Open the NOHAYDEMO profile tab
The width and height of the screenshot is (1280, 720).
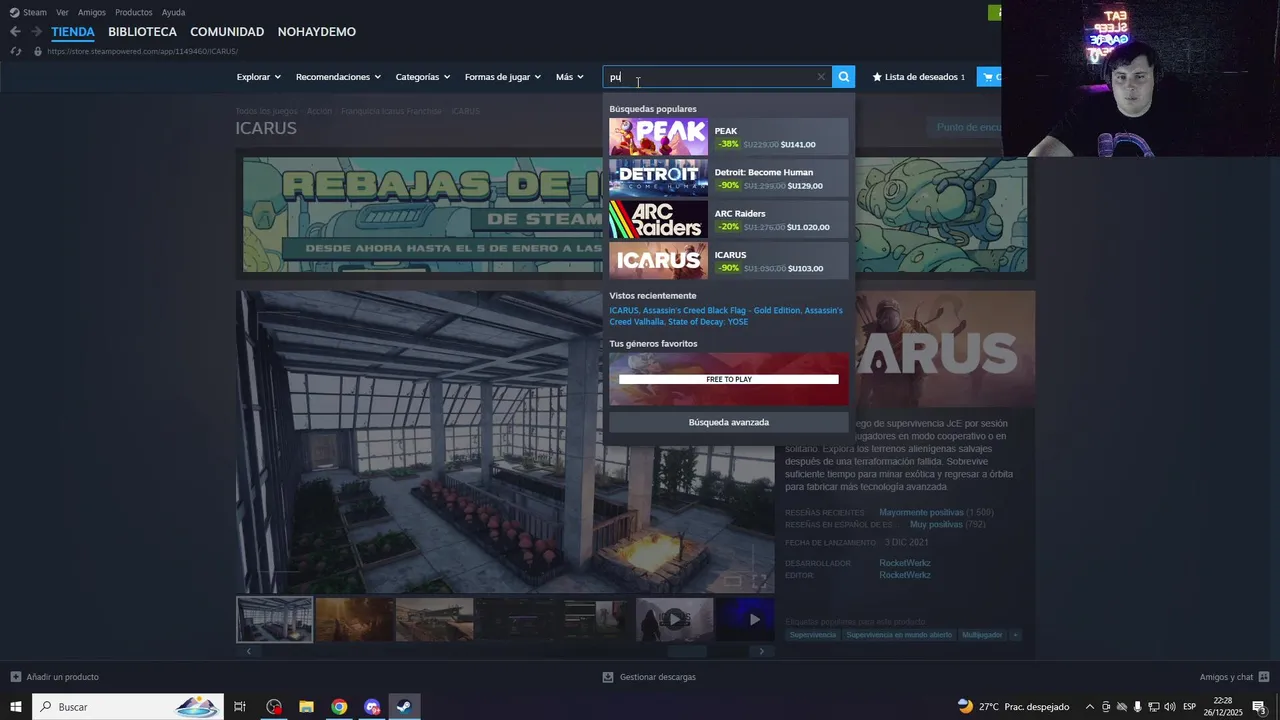coord(317,32)
